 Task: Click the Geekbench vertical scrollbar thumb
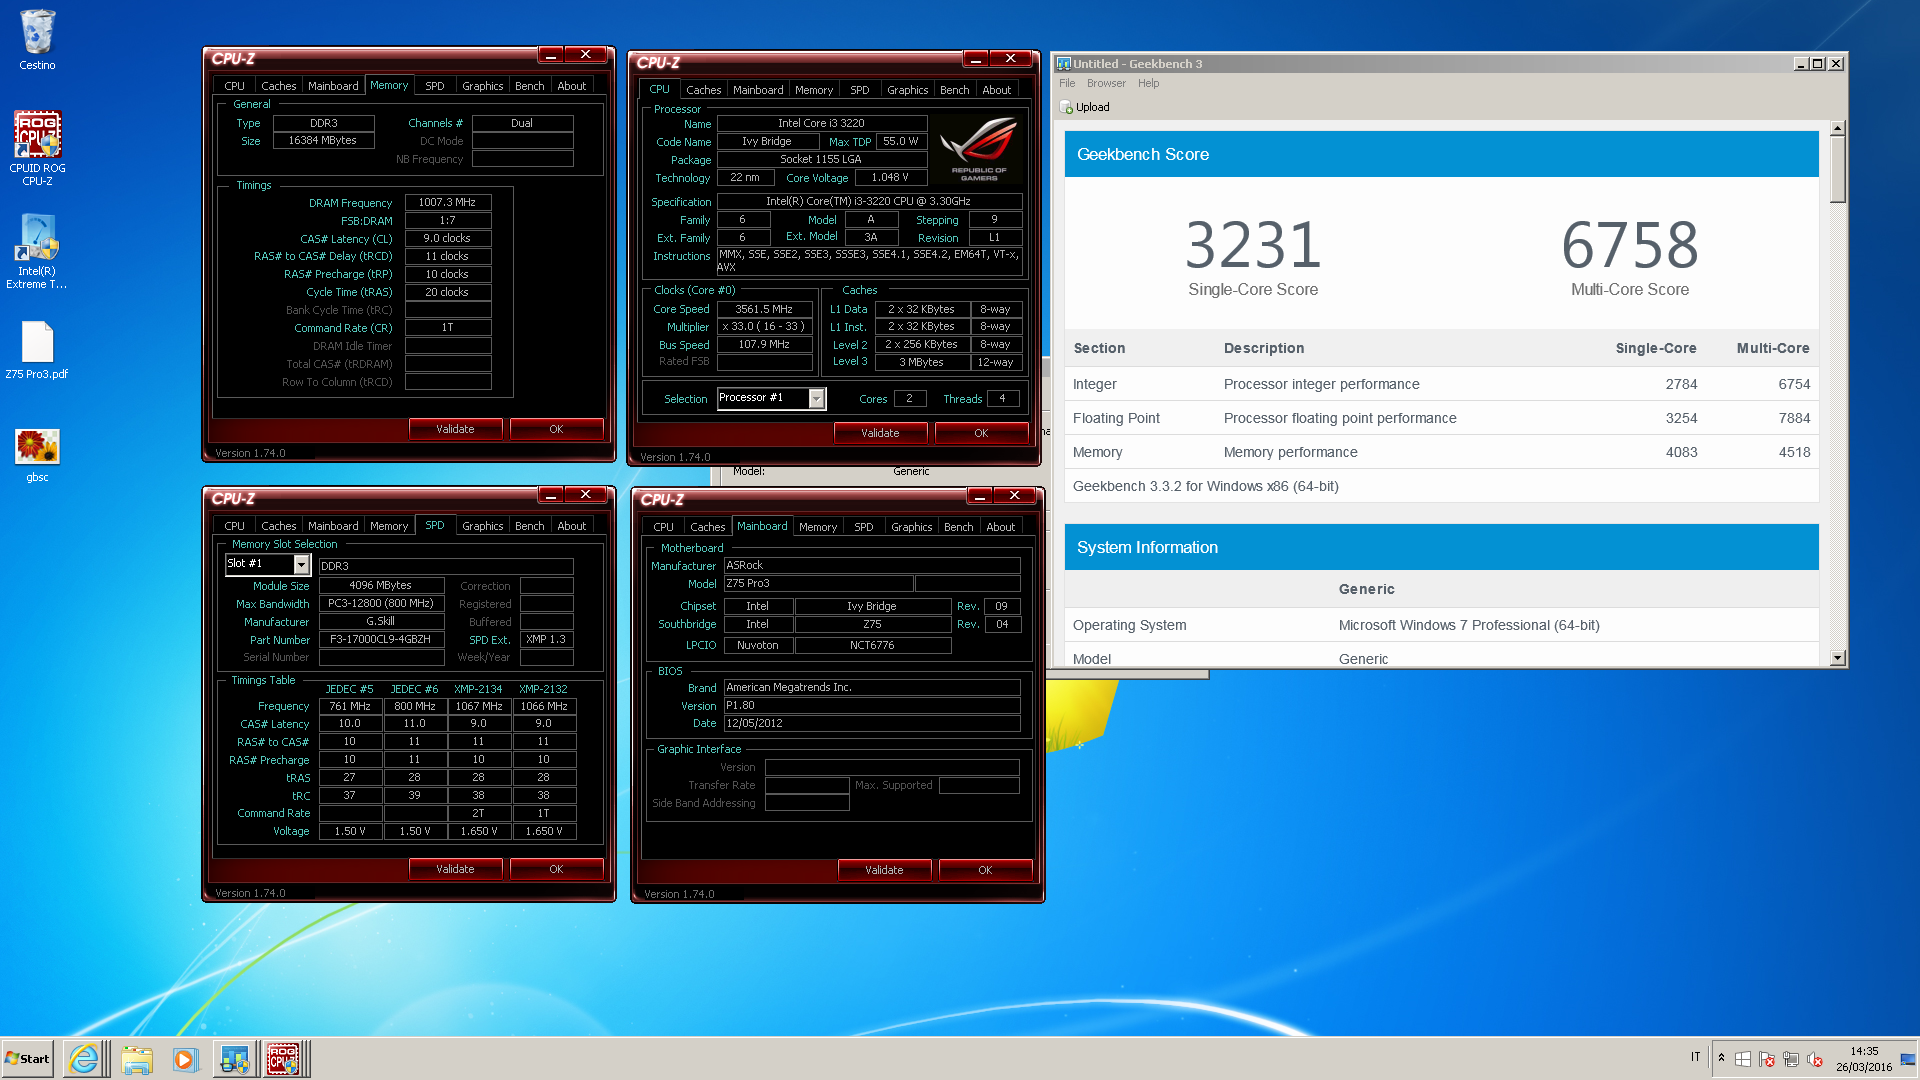coord(1837,169)
